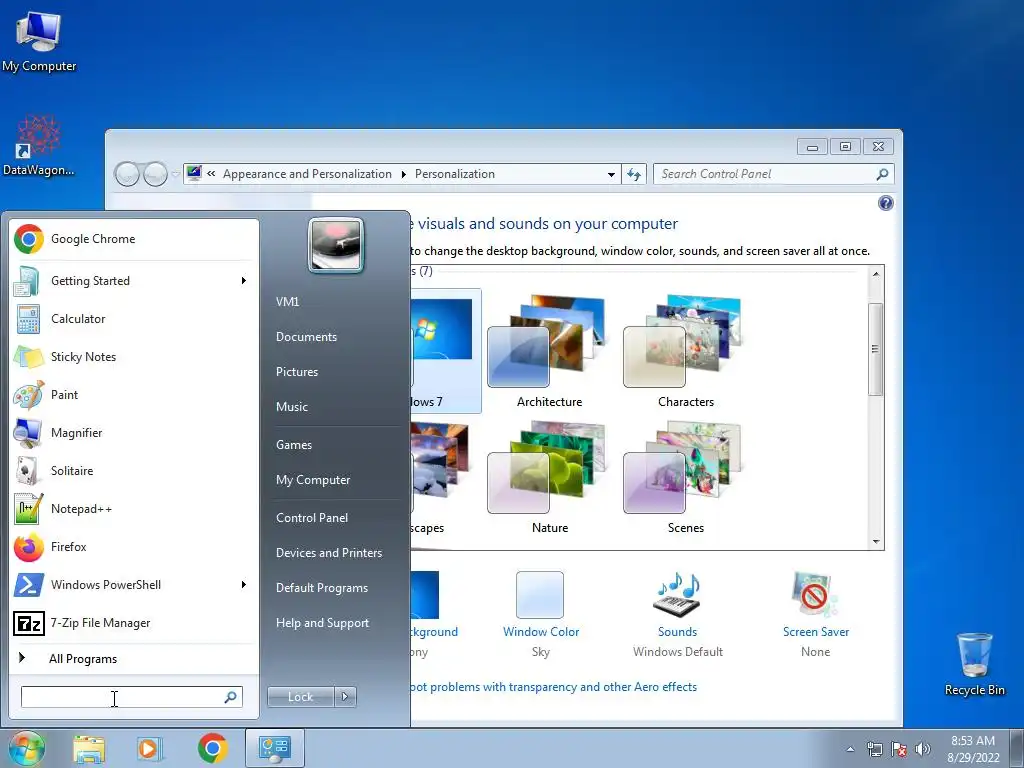This screenshot has height=768, width=1024.
Task: Click the network tray icon
Action: click(874, 749)
